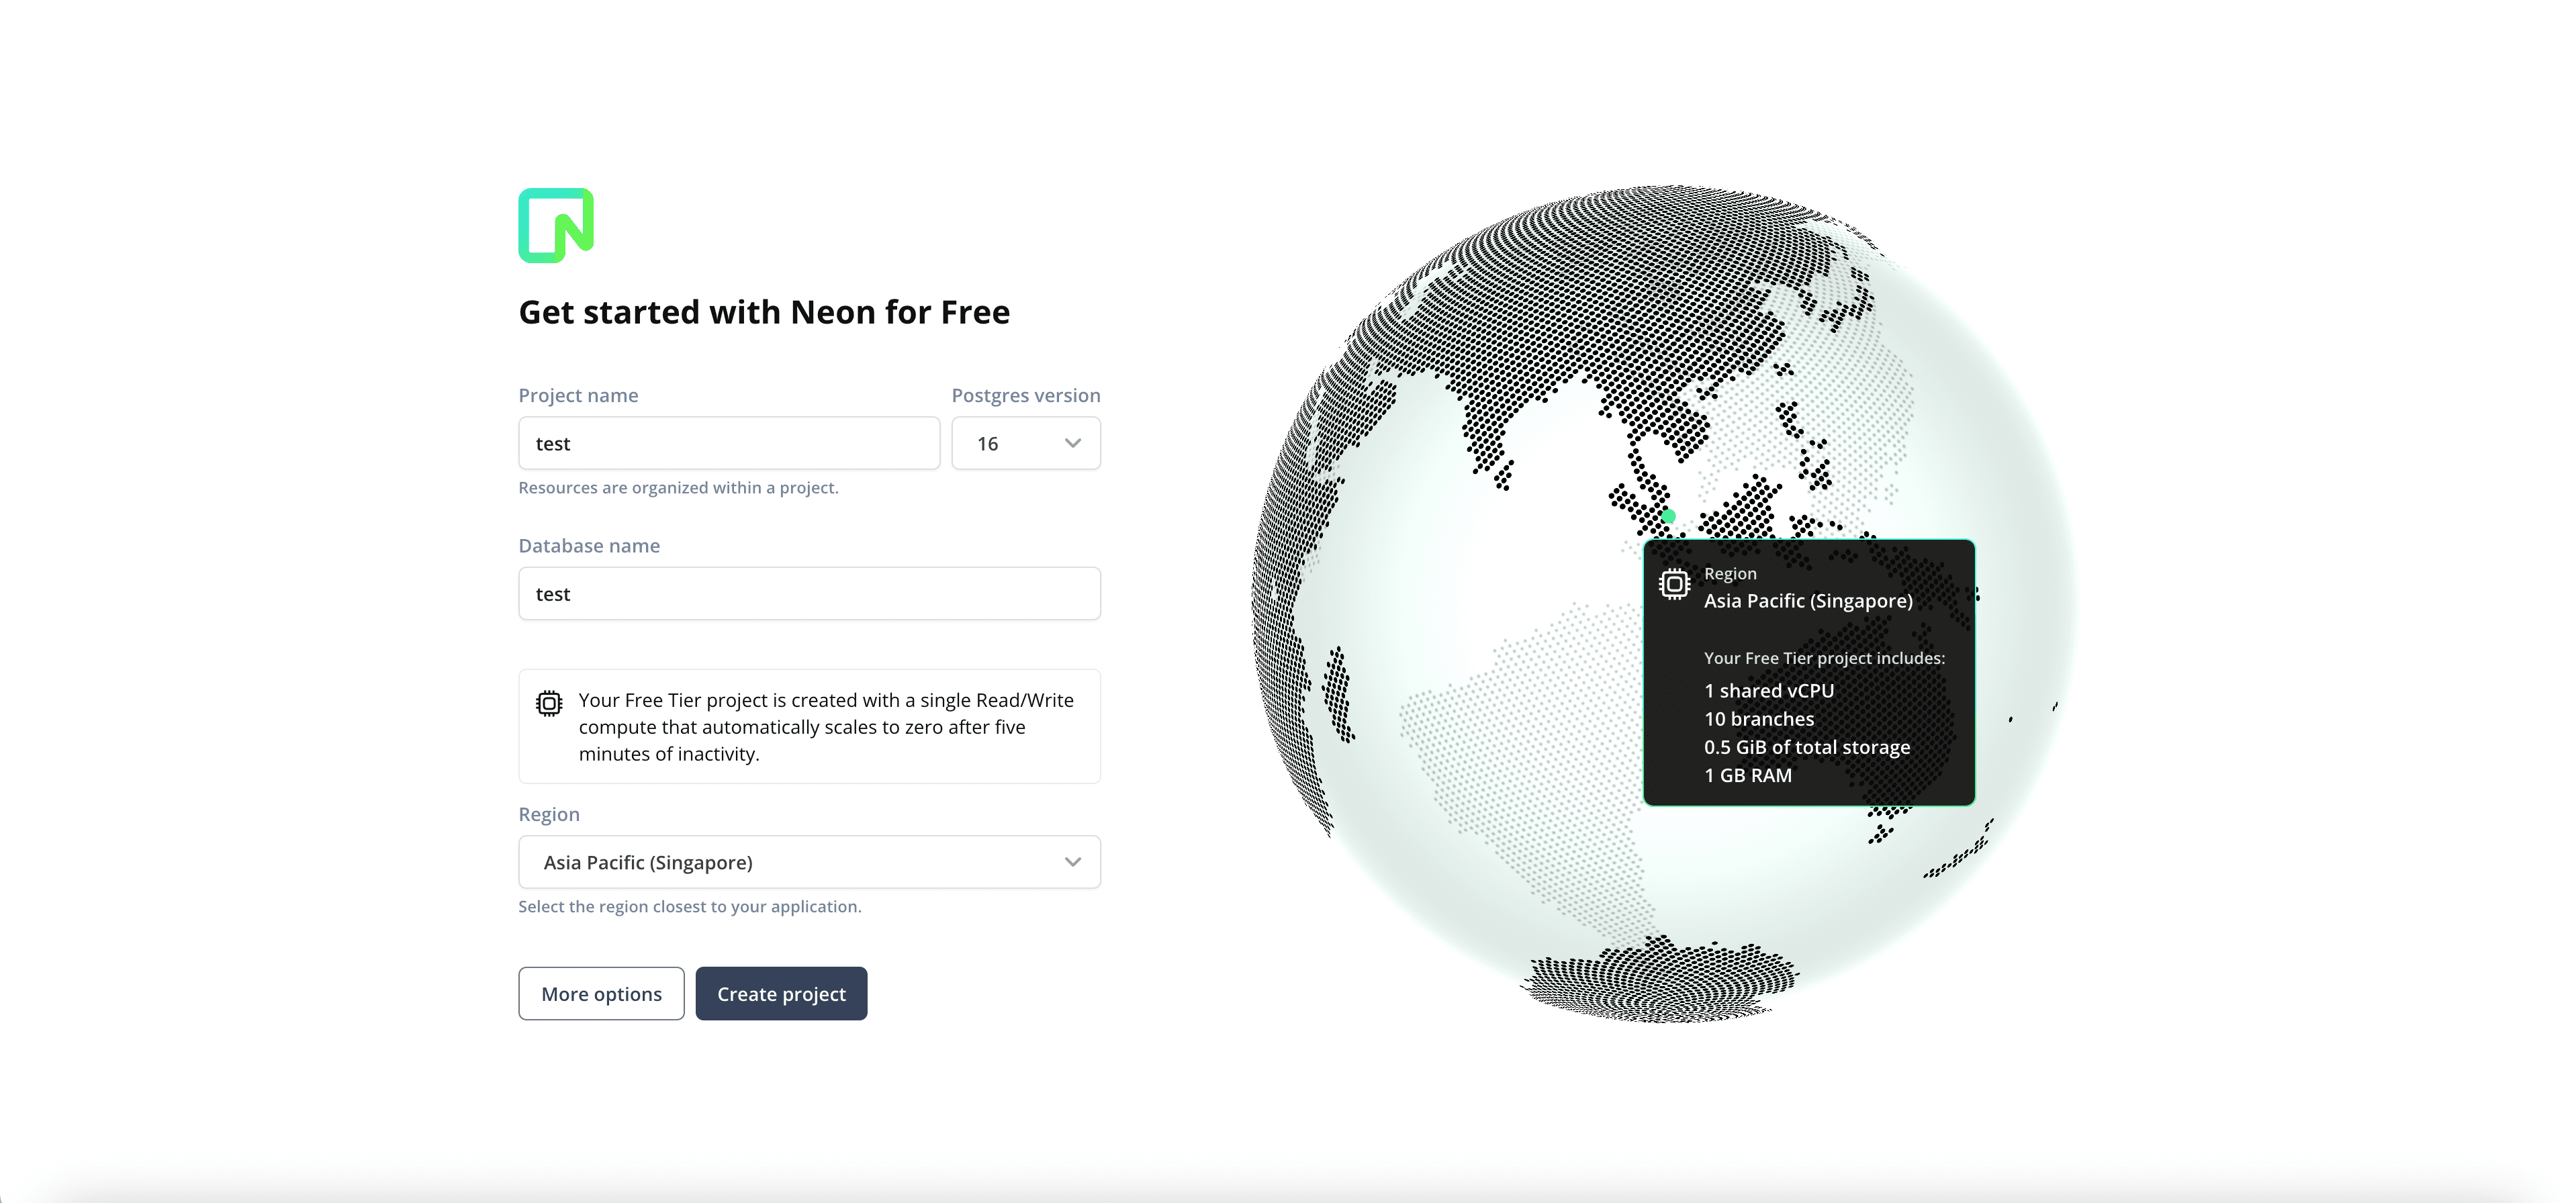Click the Neon logo icon
The image size is (2576, 1203).
click(556, 225)
